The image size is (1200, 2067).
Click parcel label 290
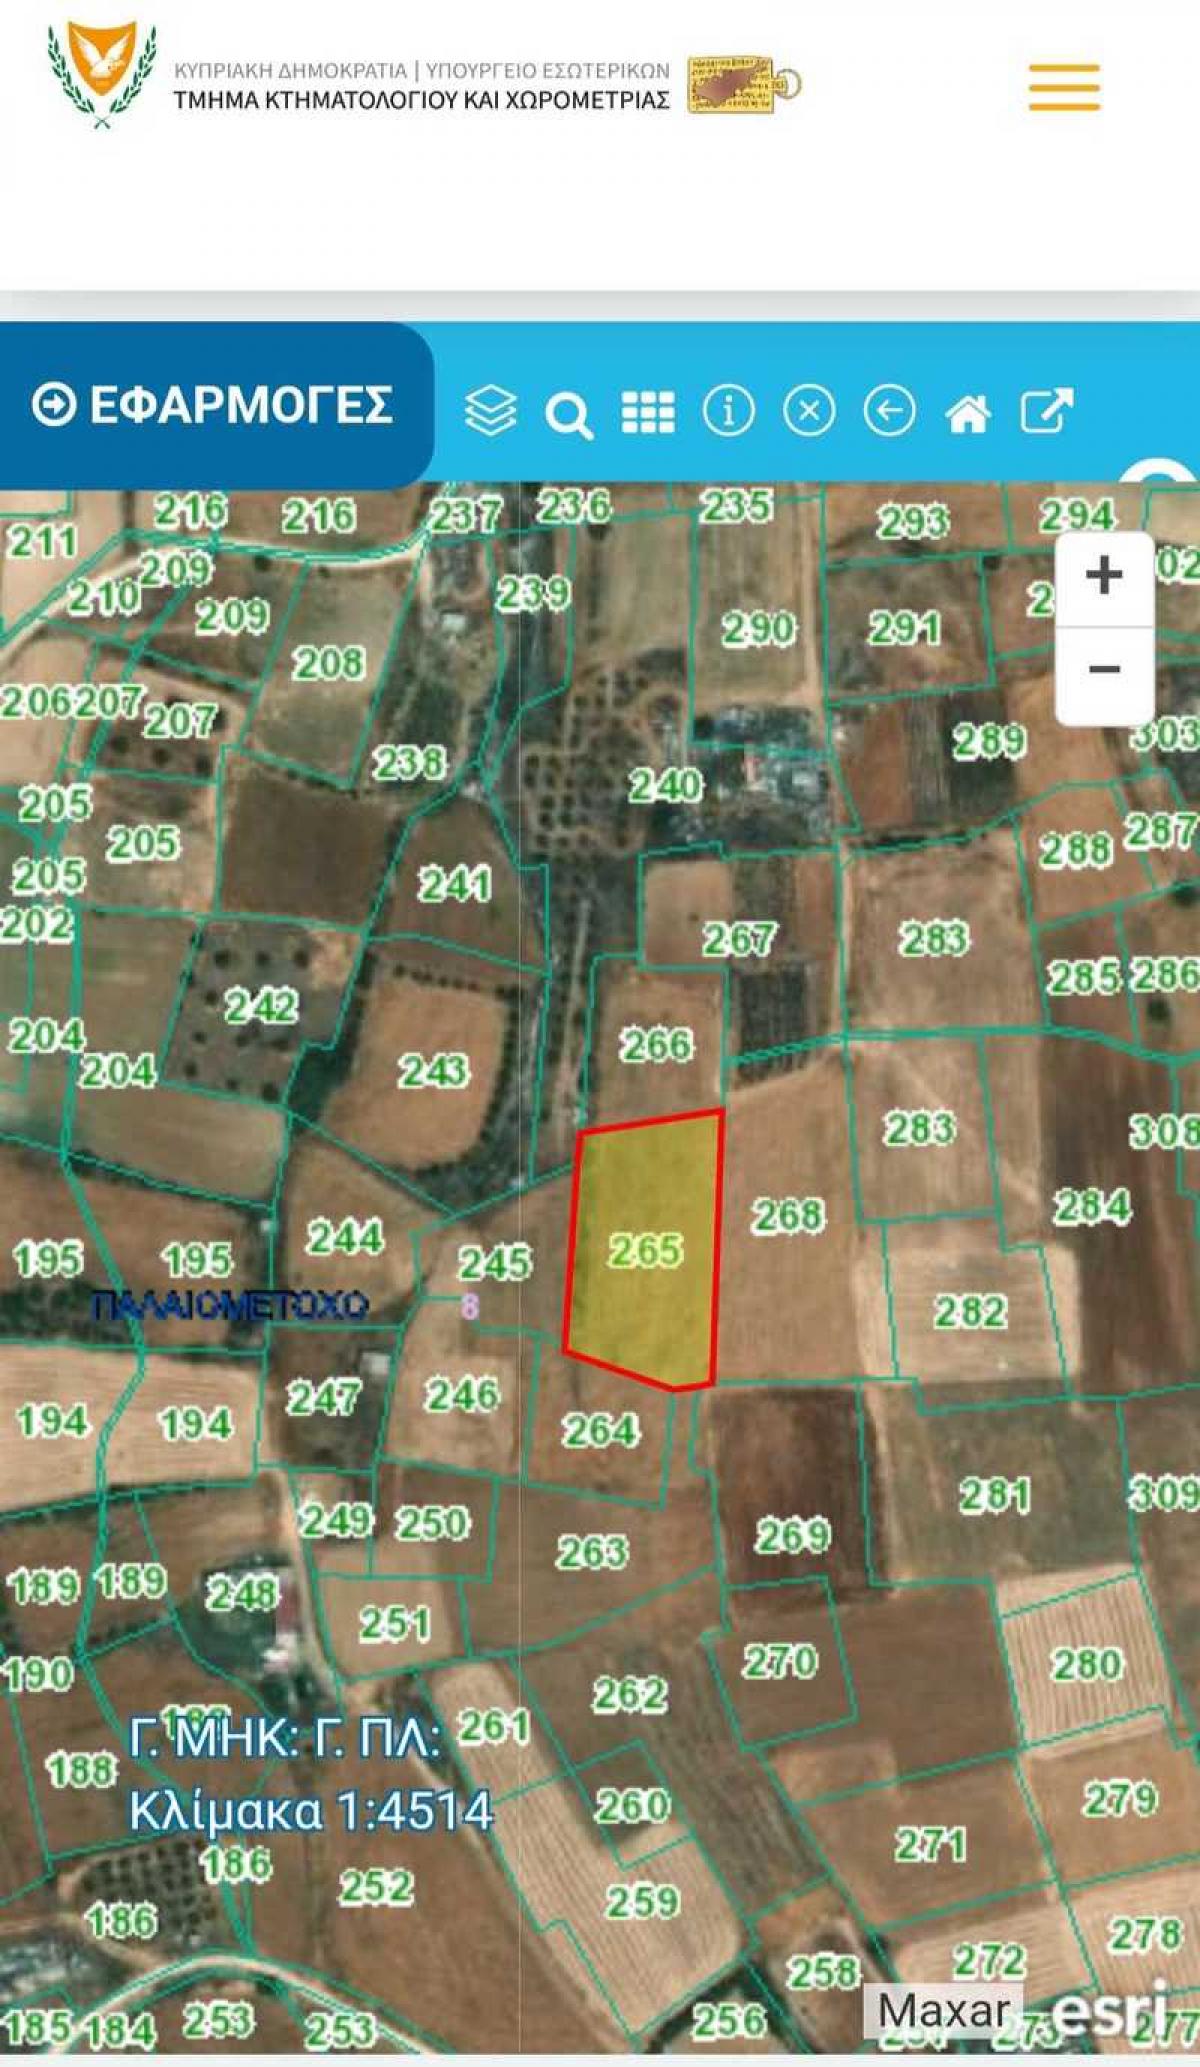click(x=759, y=629)
